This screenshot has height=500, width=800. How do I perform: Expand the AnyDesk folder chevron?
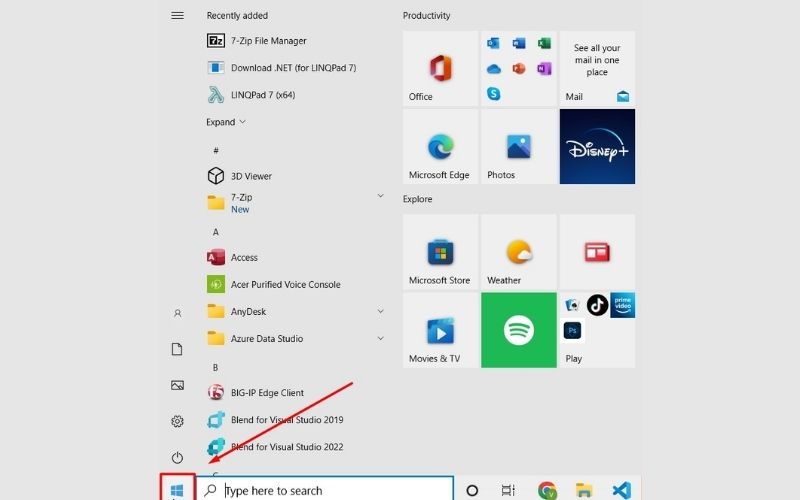[380, 311]
